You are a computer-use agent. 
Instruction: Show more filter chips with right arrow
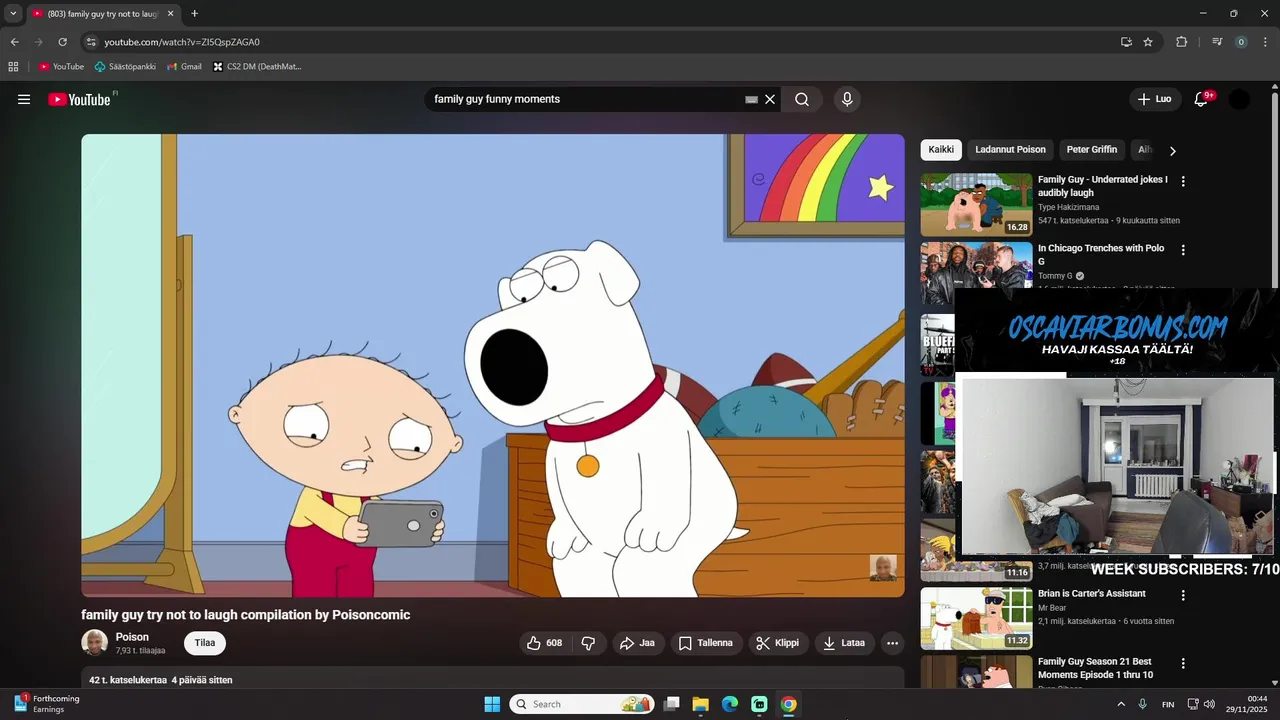tap(1173, 151)
